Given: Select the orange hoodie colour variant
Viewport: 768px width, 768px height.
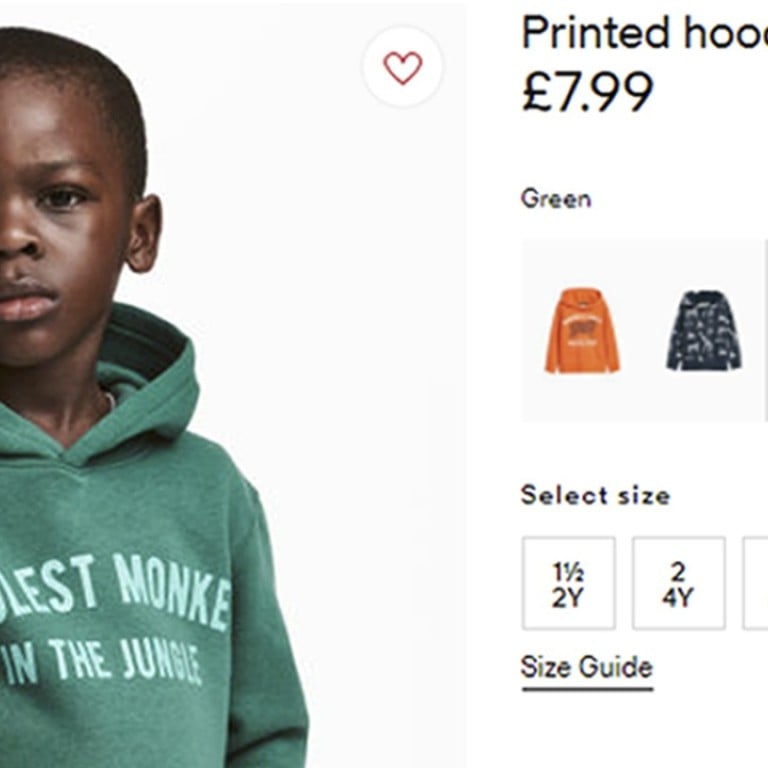Looking at the screenshot, I should (x=582, y=331).
